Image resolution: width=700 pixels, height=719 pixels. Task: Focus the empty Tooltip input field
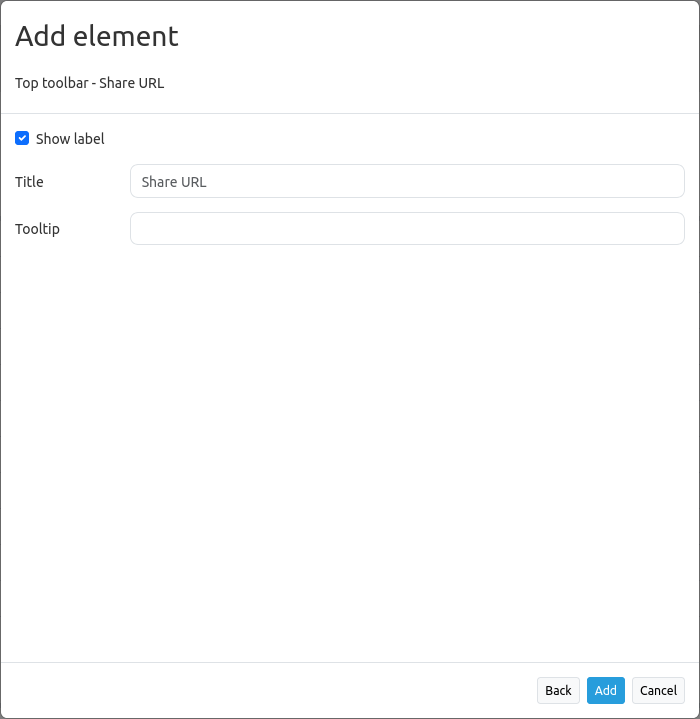tap(407, 228)
